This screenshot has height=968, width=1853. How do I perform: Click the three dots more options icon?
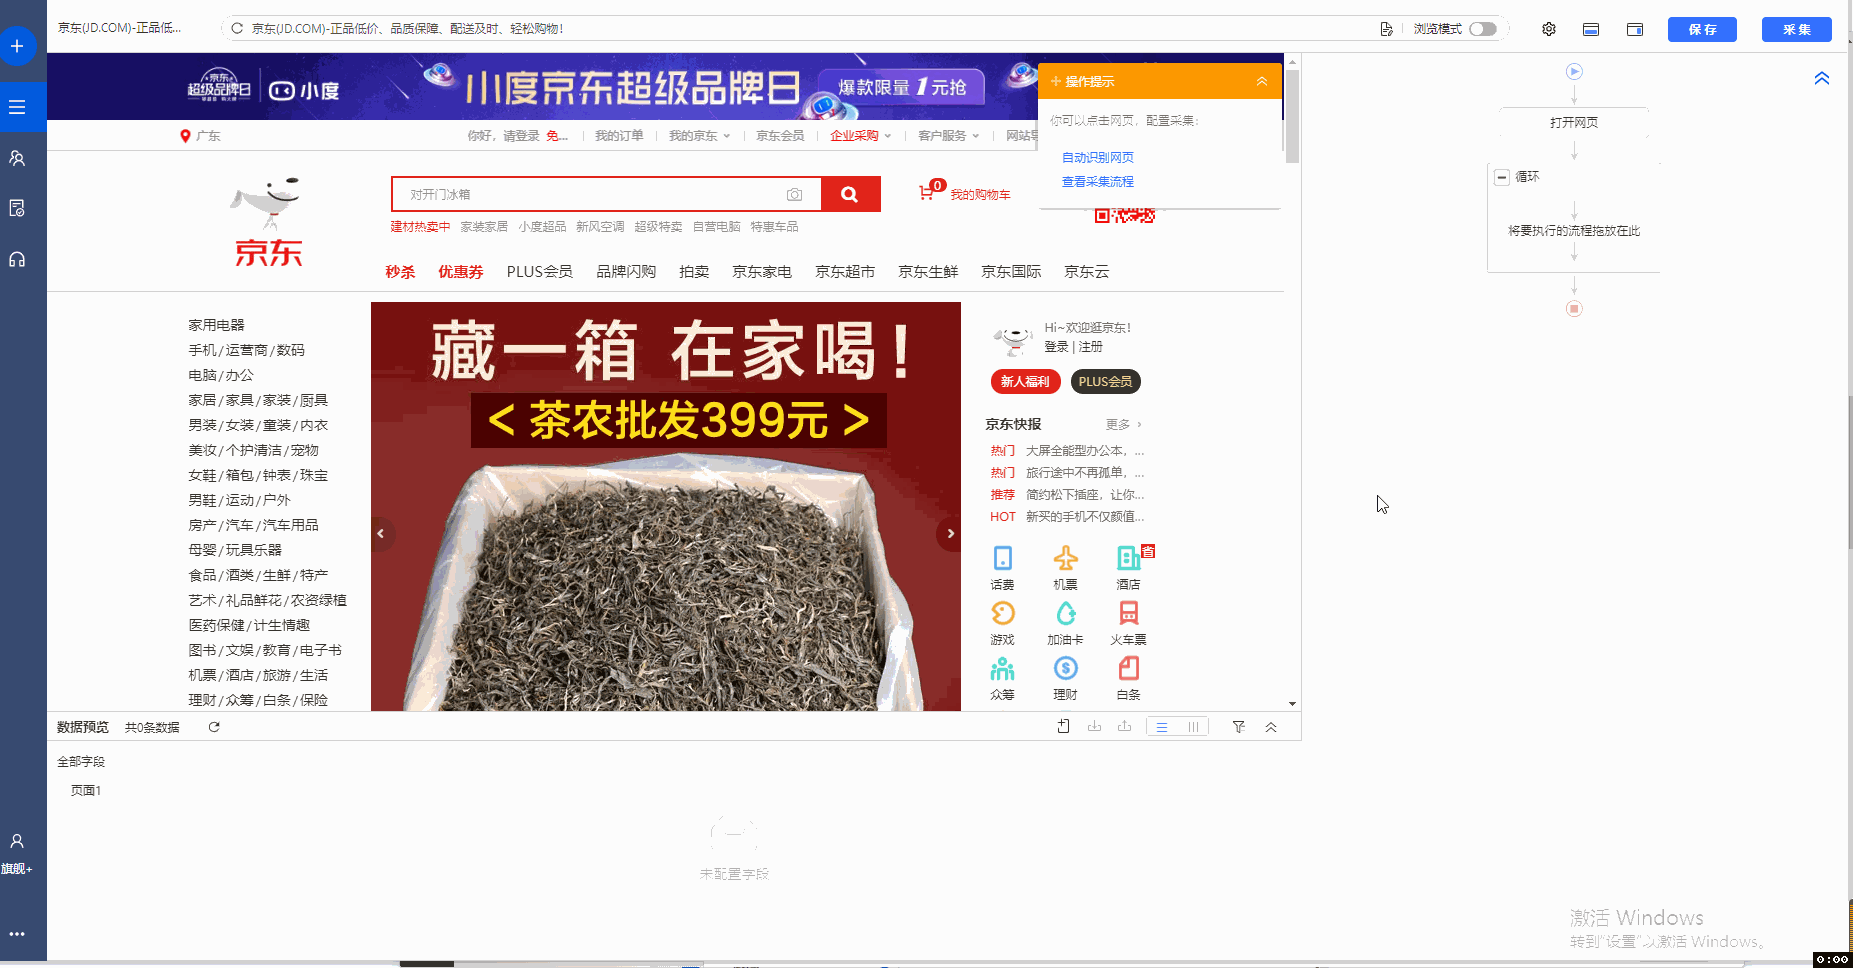click(x=17, y=934)
